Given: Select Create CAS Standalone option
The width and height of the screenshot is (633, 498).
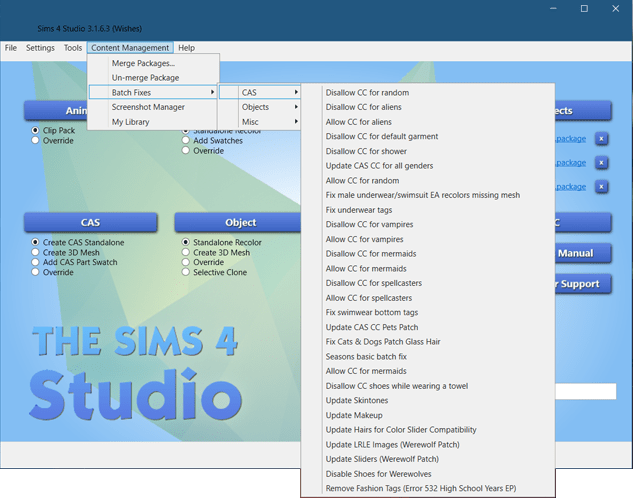Looking at the screenshot, I should pos(35,242).
